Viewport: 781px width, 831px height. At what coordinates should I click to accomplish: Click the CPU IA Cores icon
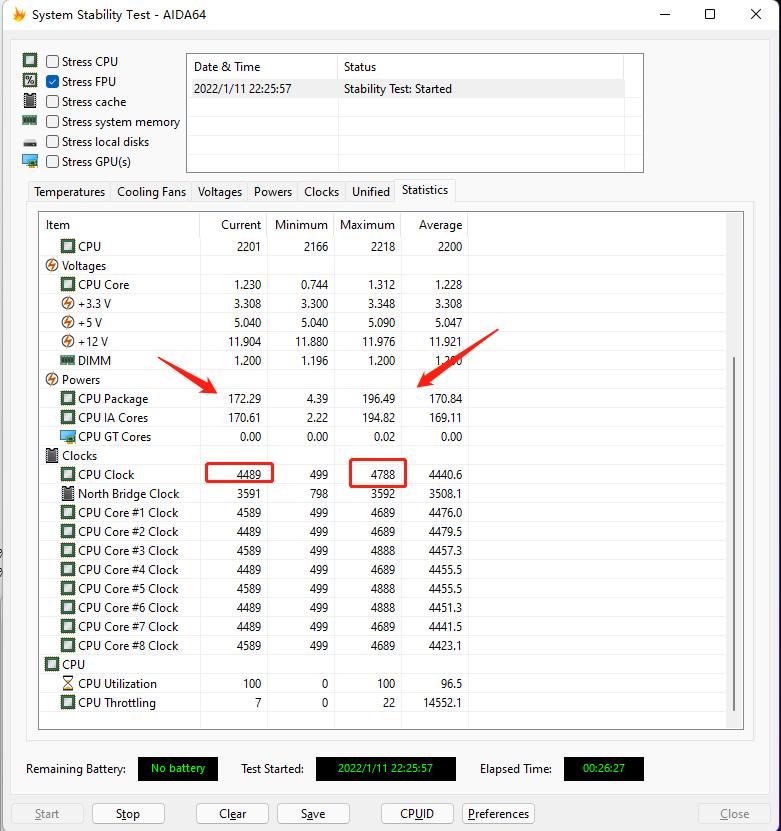[x=68, y=417]
